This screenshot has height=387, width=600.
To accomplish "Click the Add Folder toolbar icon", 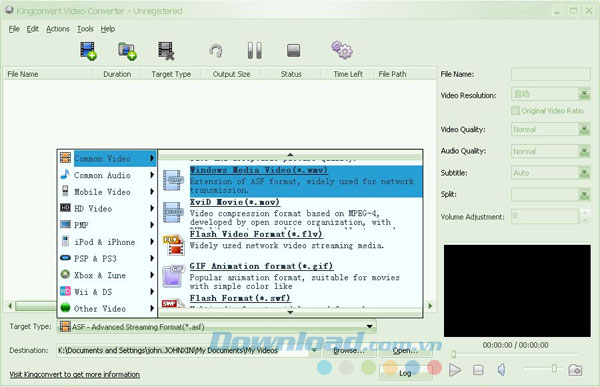I will coord(127,51).
